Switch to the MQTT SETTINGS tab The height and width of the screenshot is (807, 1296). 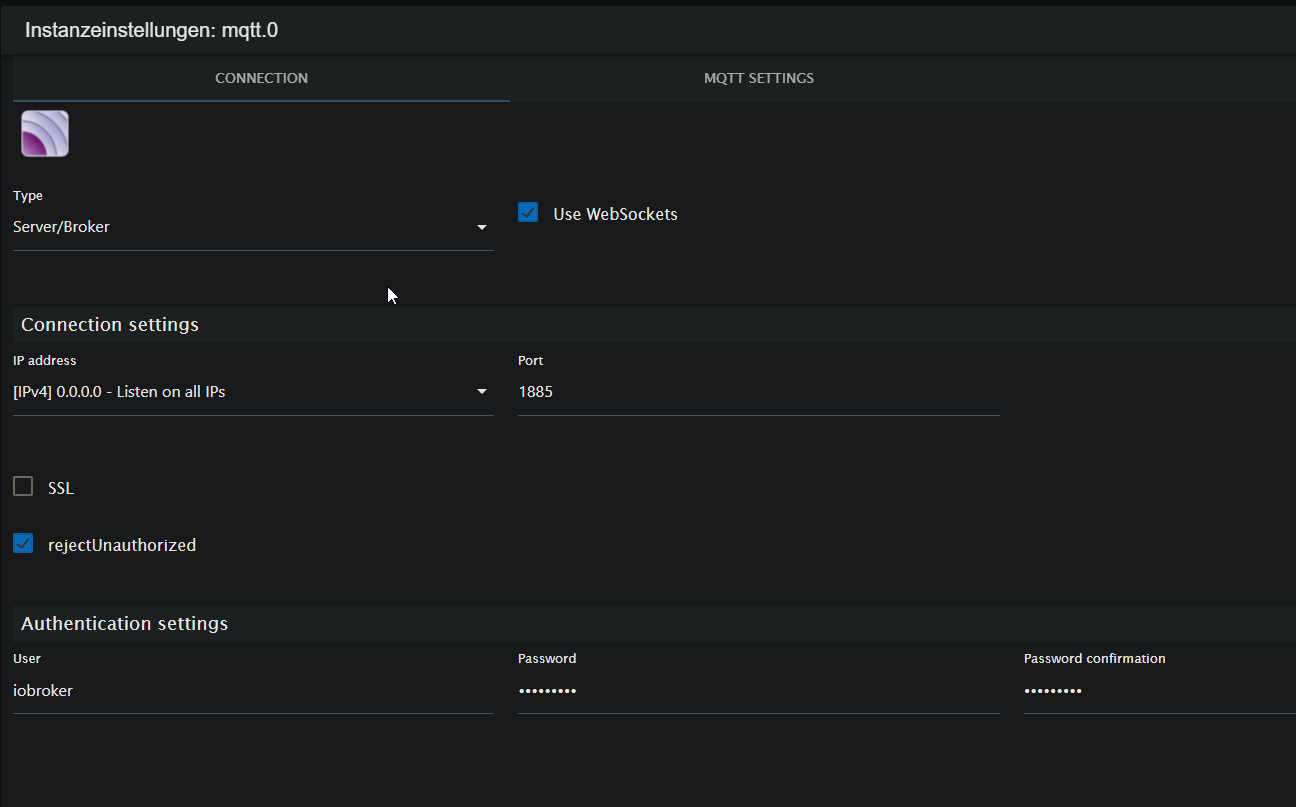759,78
